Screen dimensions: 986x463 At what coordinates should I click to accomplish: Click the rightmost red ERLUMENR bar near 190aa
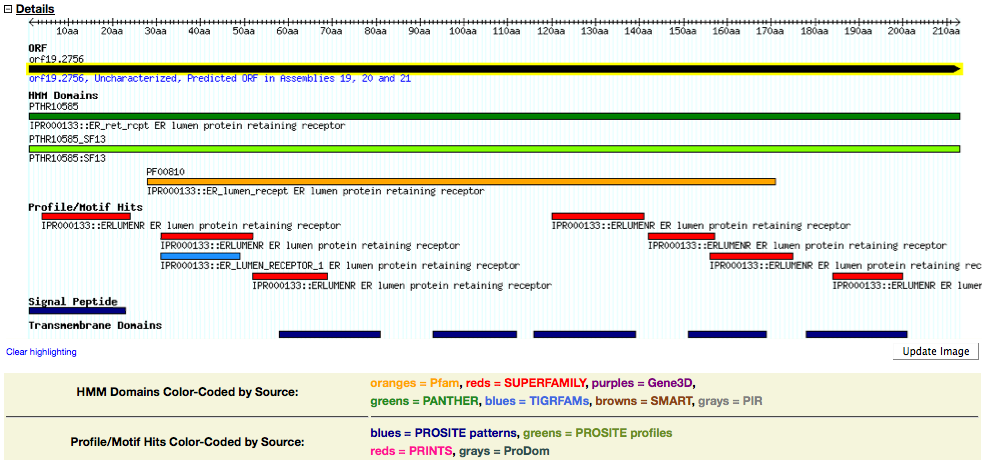(868, 276)
